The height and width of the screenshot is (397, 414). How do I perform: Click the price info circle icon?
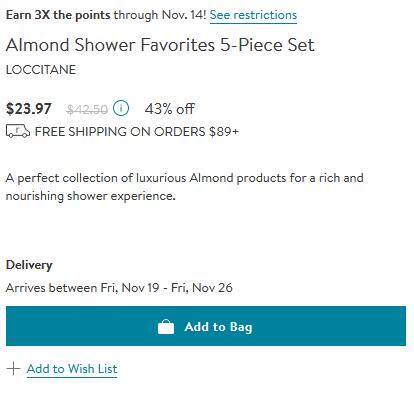click(x=121, y=108)
